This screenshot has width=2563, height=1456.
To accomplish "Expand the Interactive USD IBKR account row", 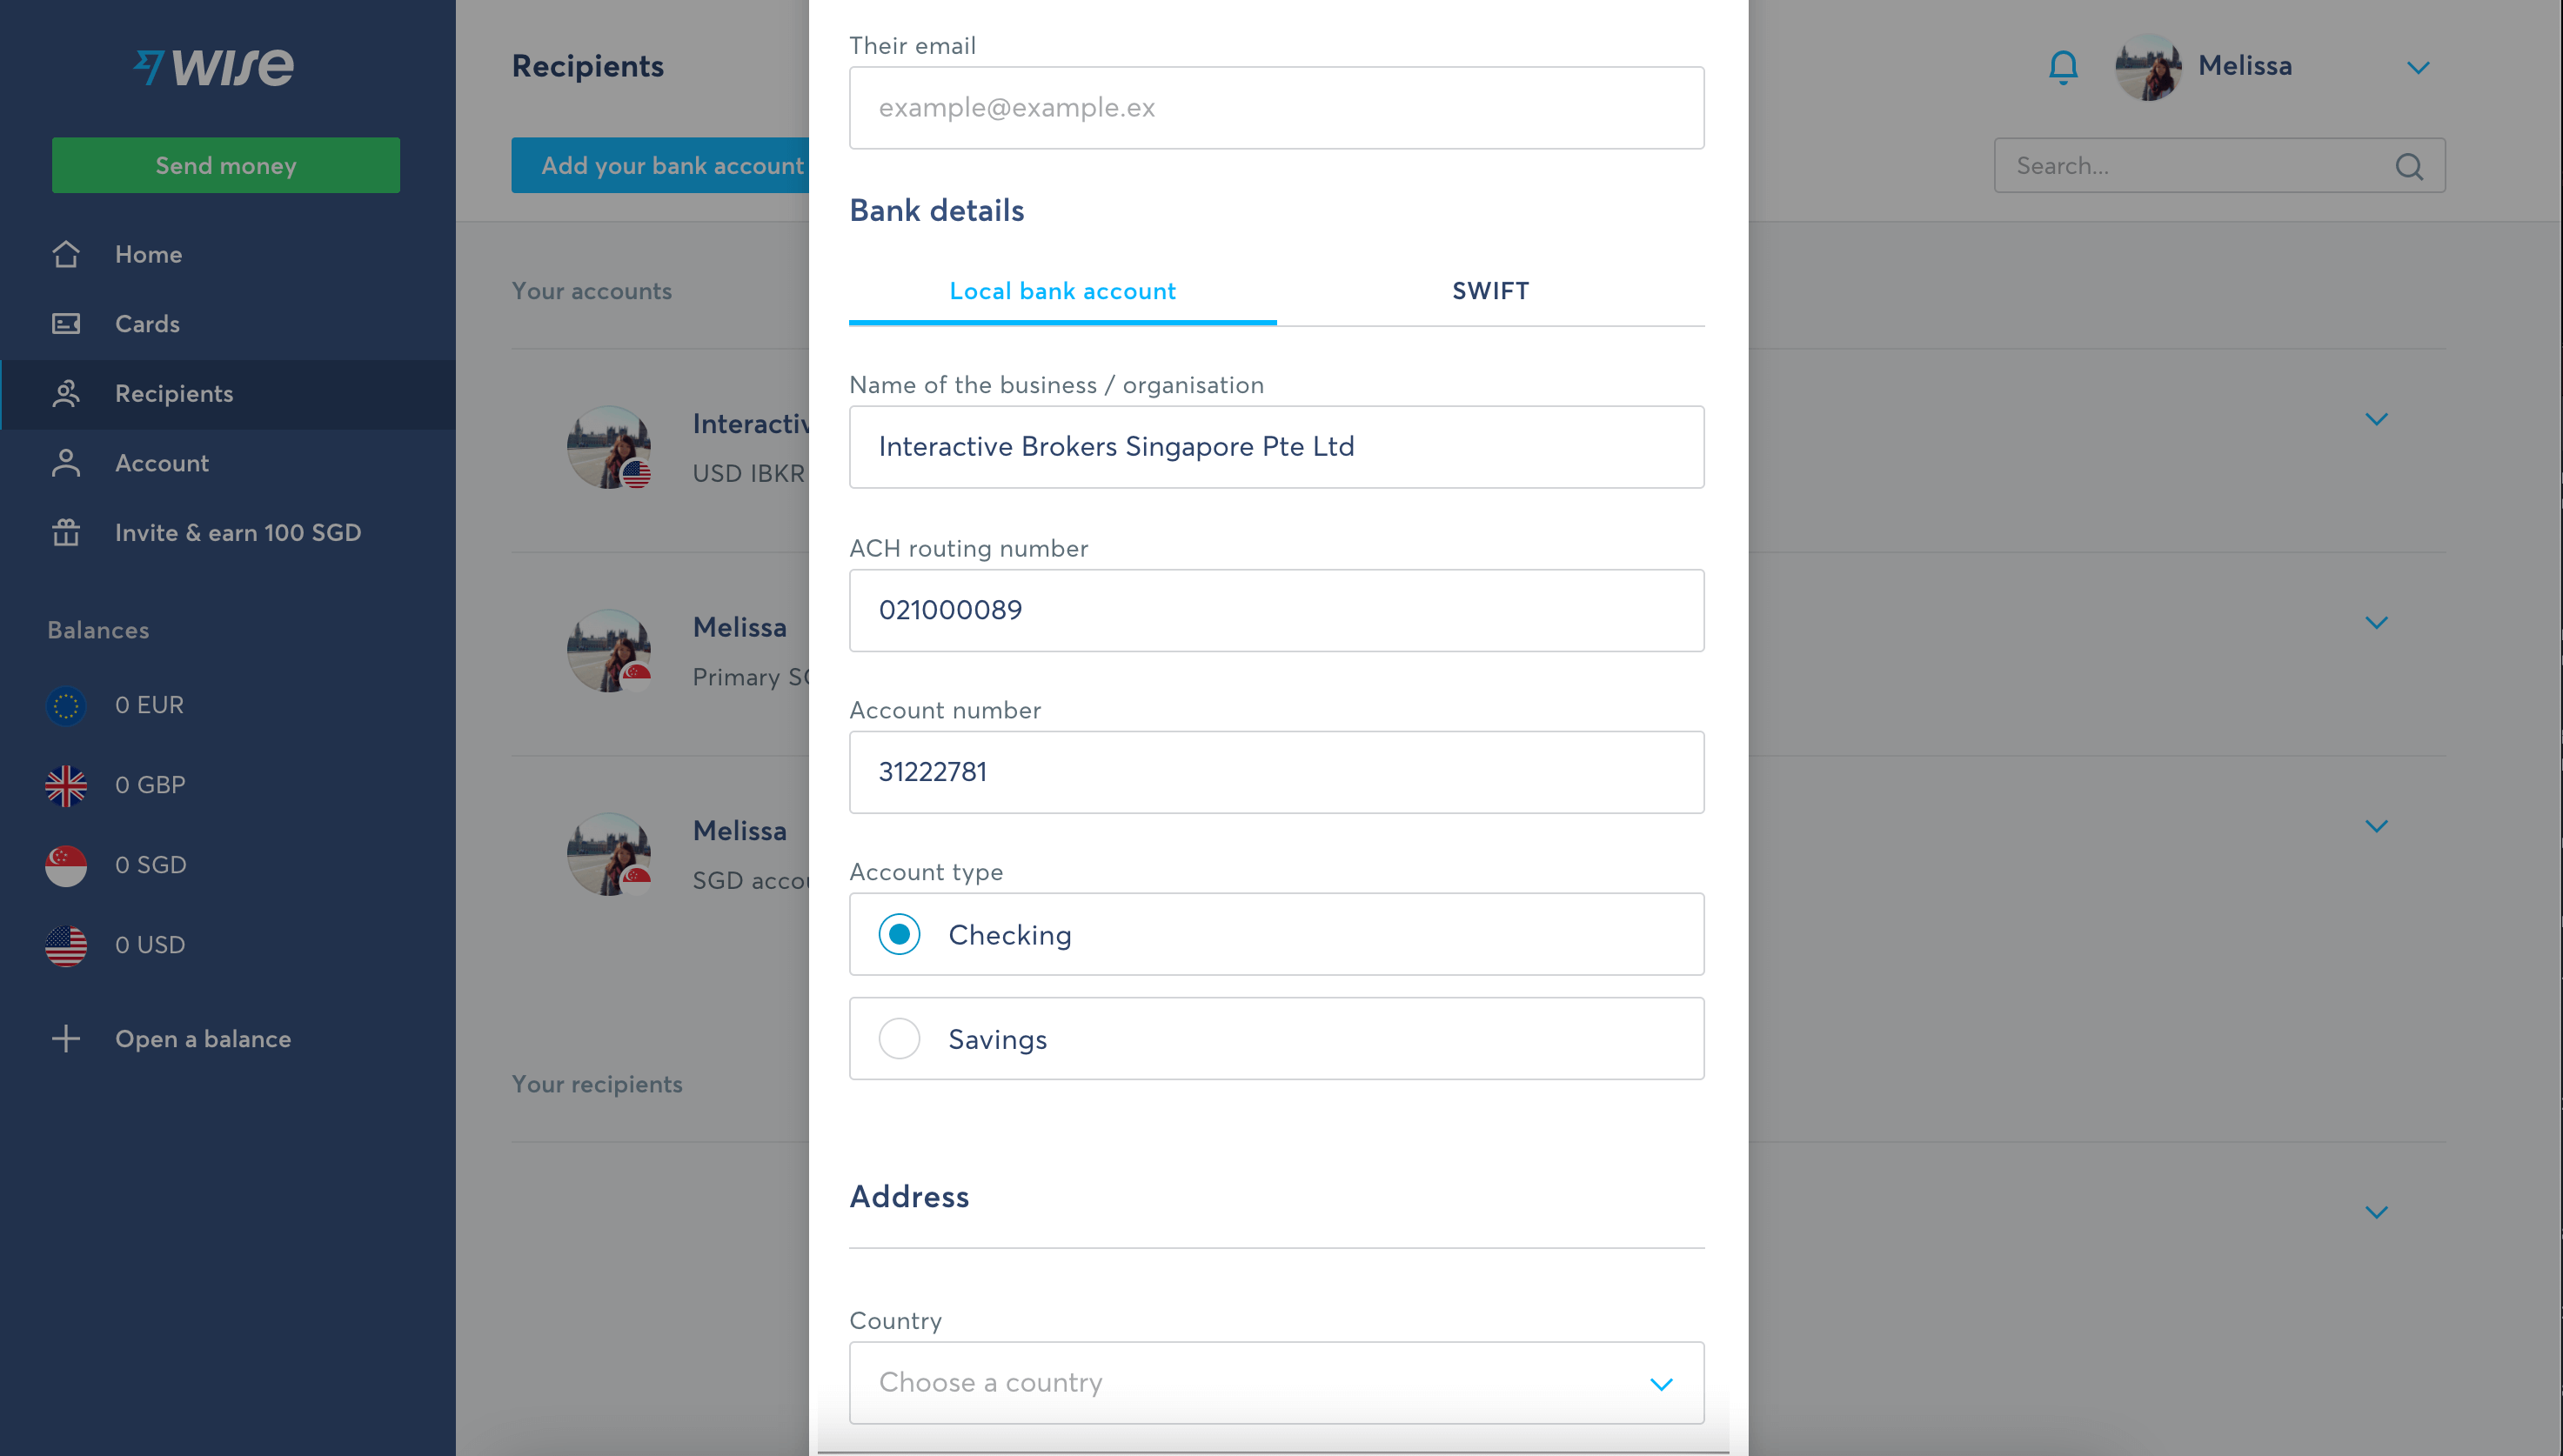I will pyautogui.click(x=2377, y=419).
